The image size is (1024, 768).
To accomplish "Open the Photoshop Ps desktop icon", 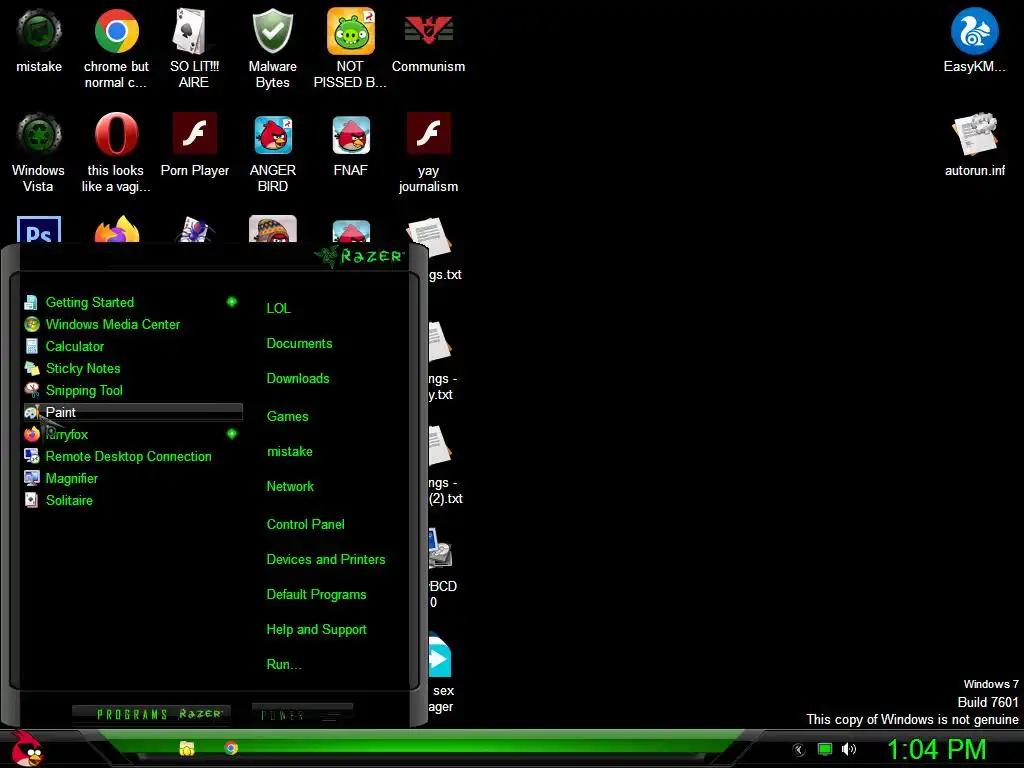I will pos(39,230).
